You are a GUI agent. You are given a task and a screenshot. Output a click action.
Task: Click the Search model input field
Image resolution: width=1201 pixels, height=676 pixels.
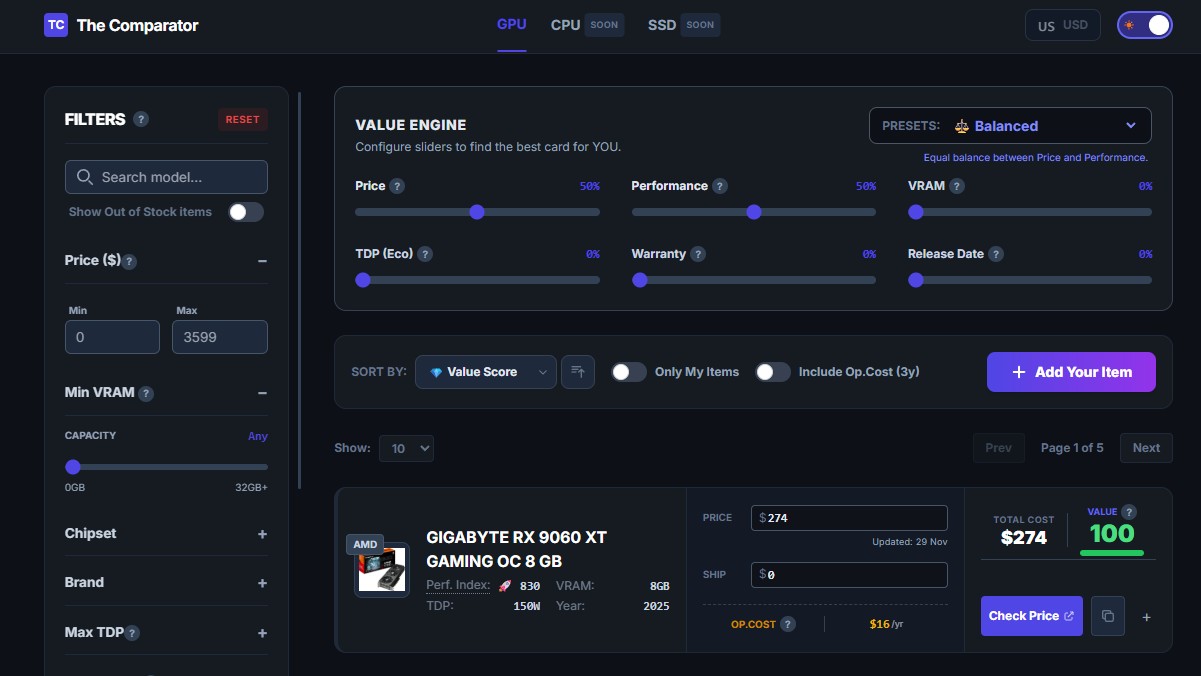[166, 177]
